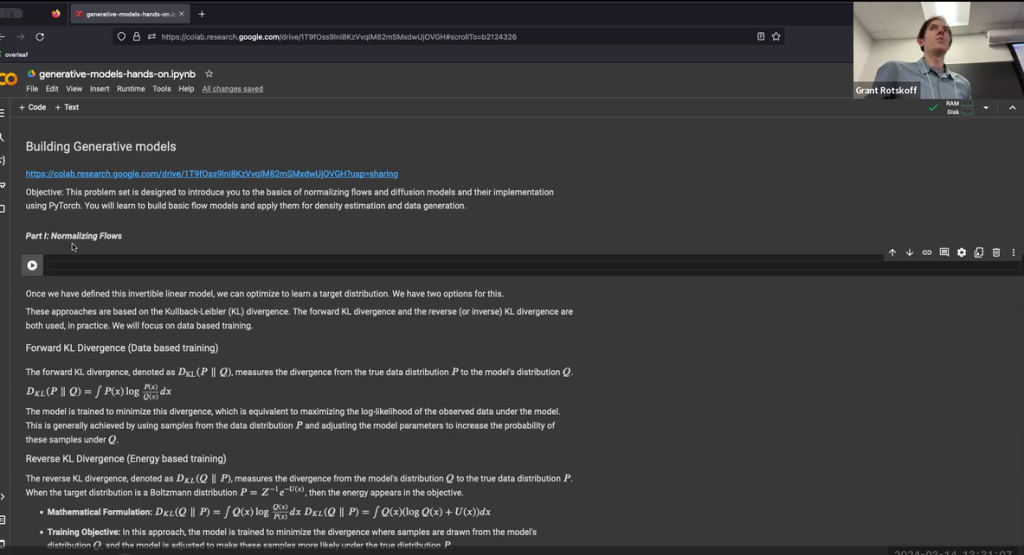The height and width of the screenshot is (555, 1024).
Task: Select the generative-models-hands-on browser tab
Action: 130,14
